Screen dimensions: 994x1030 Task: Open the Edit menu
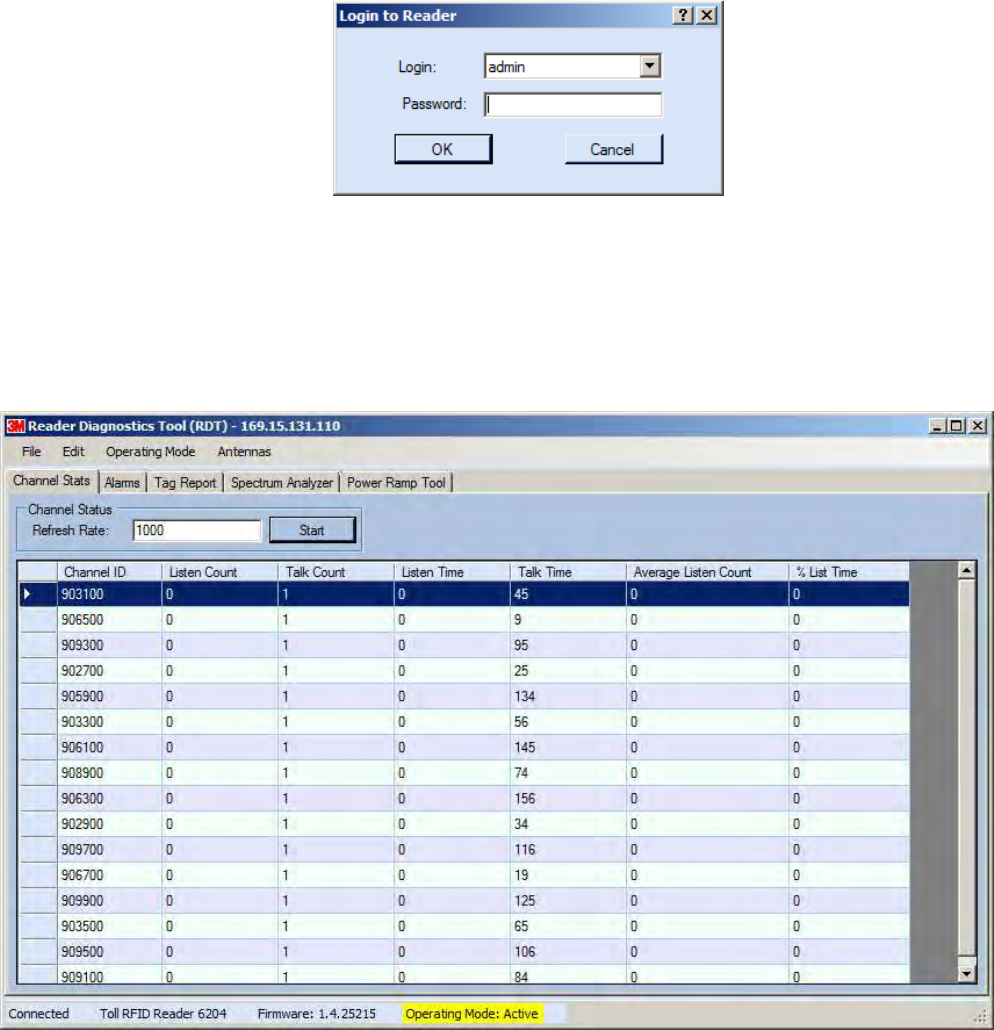point(73,451)
